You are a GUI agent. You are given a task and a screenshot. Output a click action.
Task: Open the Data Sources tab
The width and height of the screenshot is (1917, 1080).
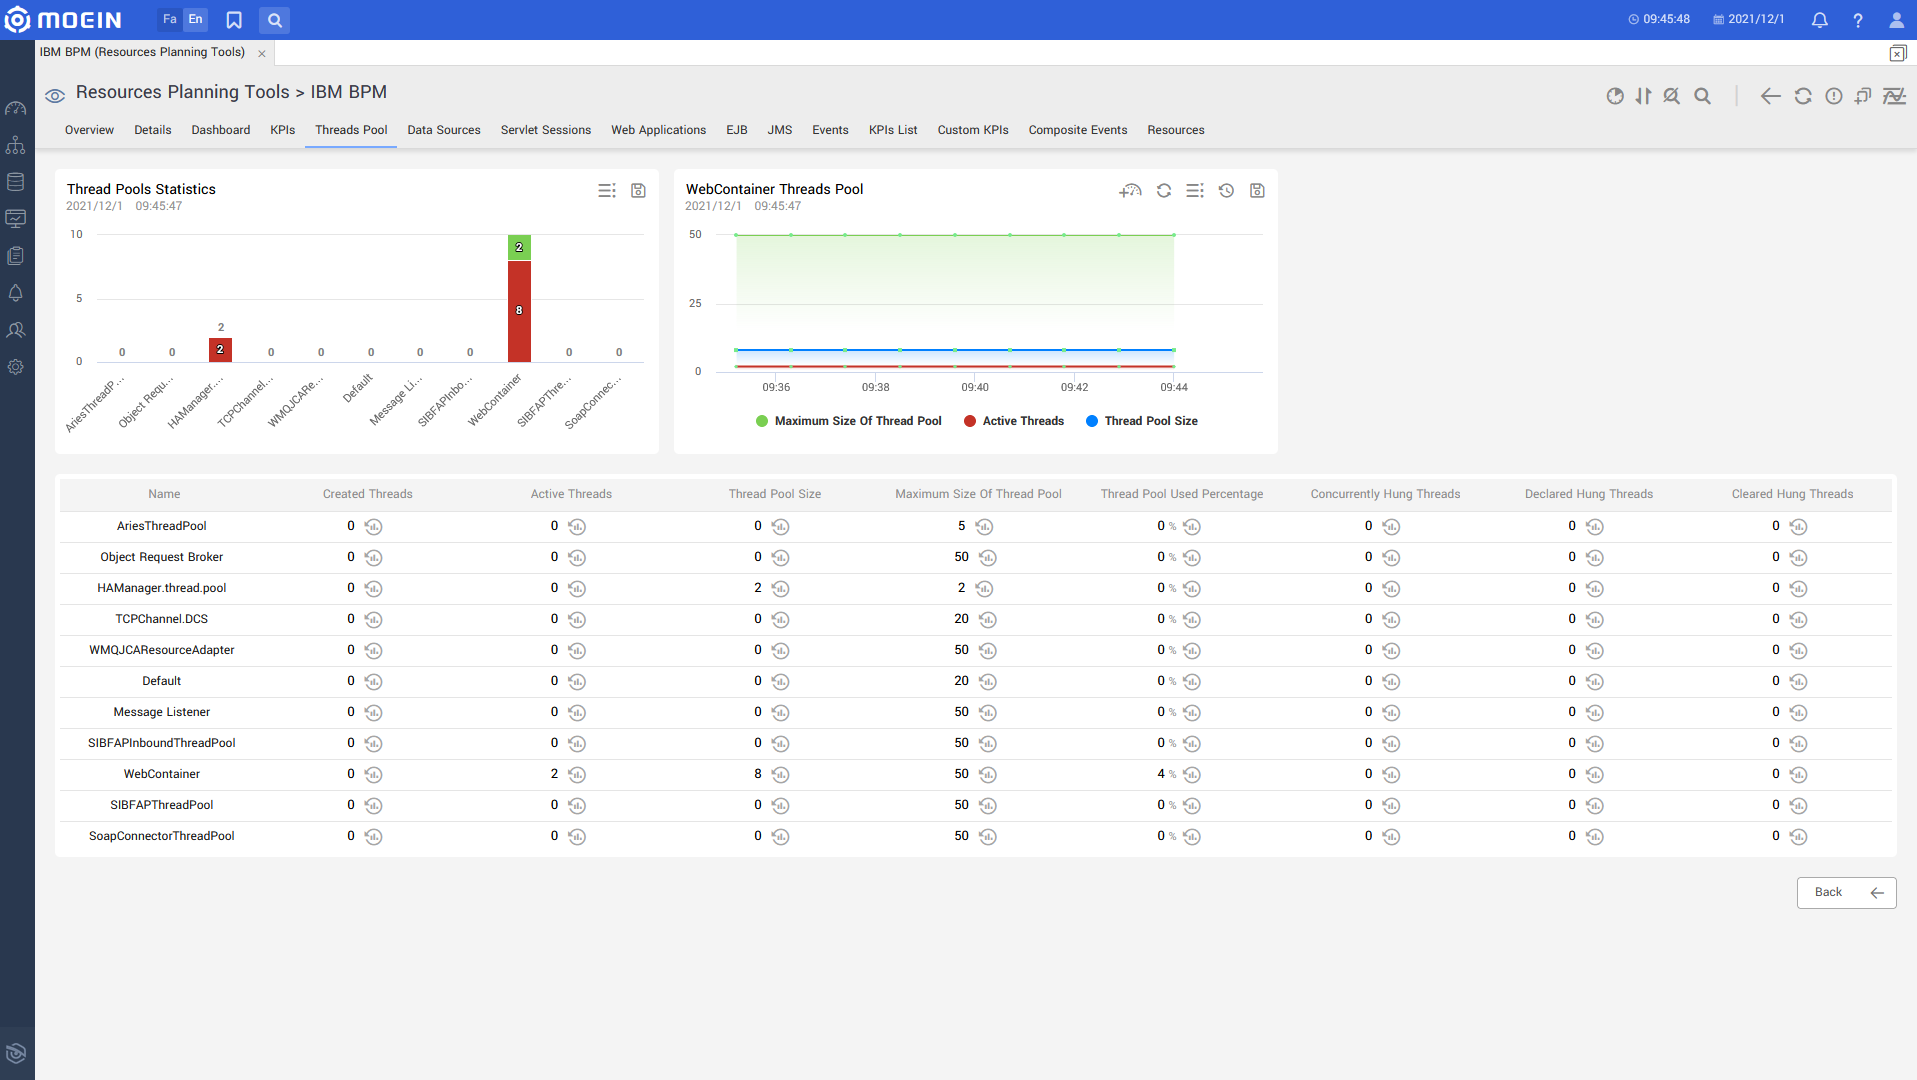[x=444, y=130]
